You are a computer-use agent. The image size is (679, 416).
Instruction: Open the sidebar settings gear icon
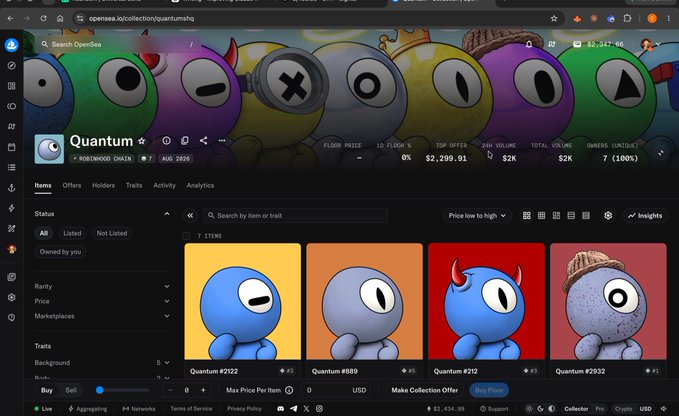click(12, 297)
